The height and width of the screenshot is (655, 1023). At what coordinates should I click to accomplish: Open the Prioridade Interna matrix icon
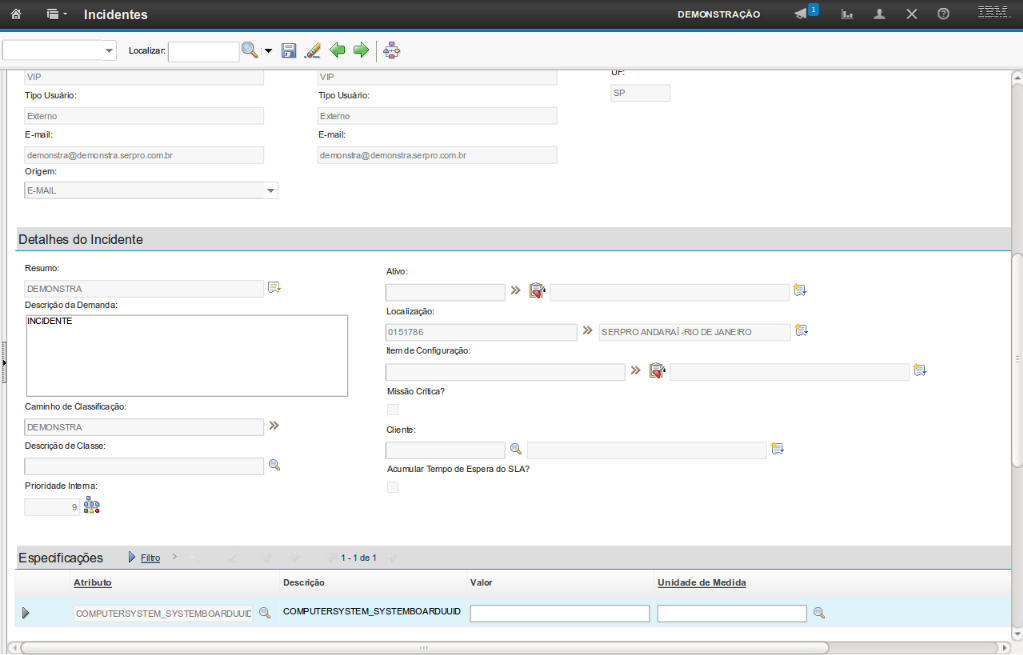[x=91, y=506]
